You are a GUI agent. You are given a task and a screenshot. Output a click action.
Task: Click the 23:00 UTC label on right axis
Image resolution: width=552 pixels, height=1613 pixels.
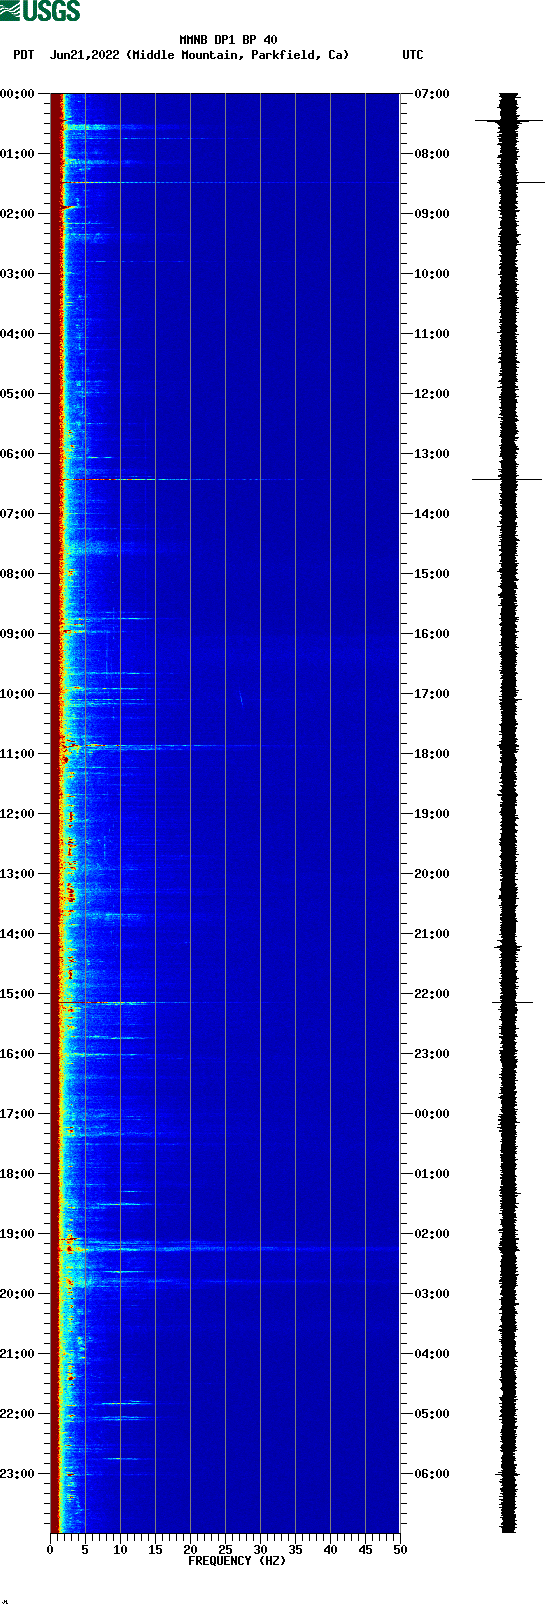point(432,1054)
